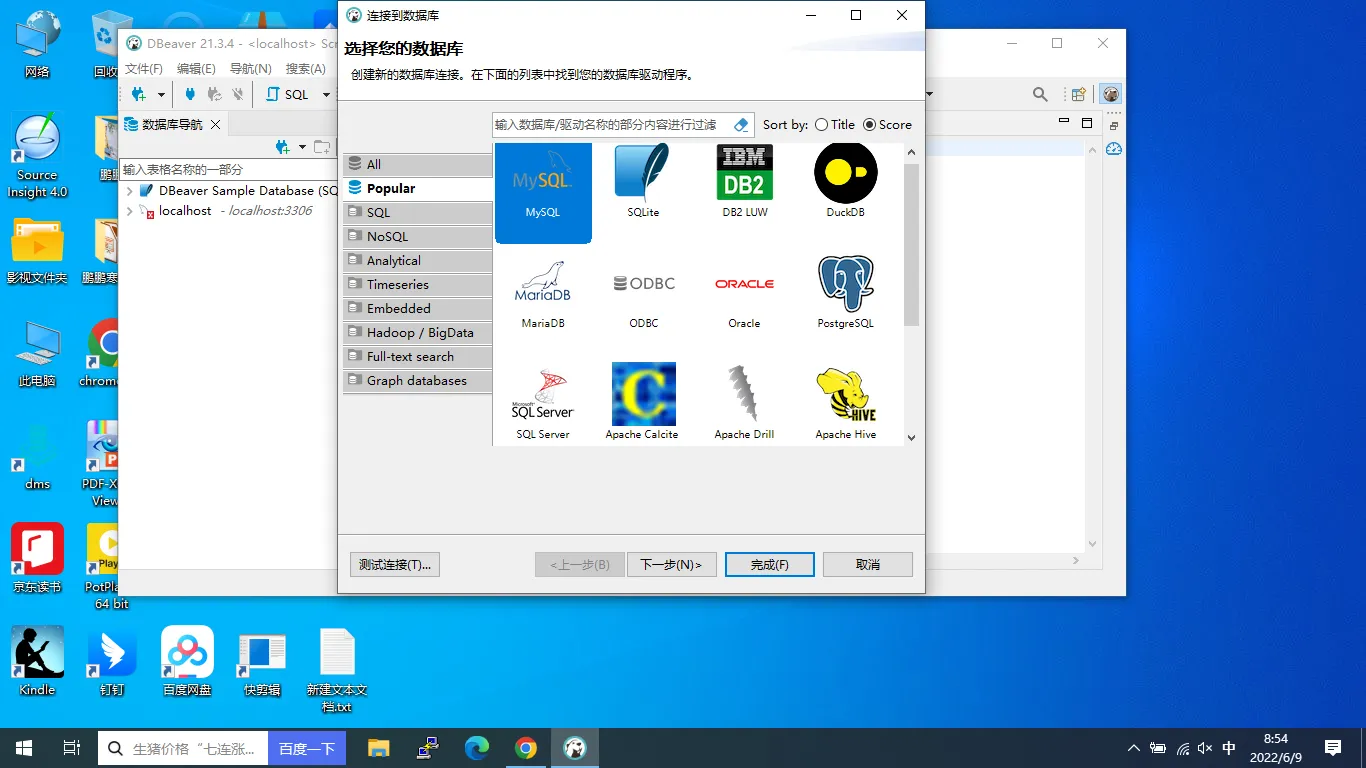The width and height of the screenshot is (1366, 768).
Task: Click the 完成(F) button
Action: [x=770, y=565]
